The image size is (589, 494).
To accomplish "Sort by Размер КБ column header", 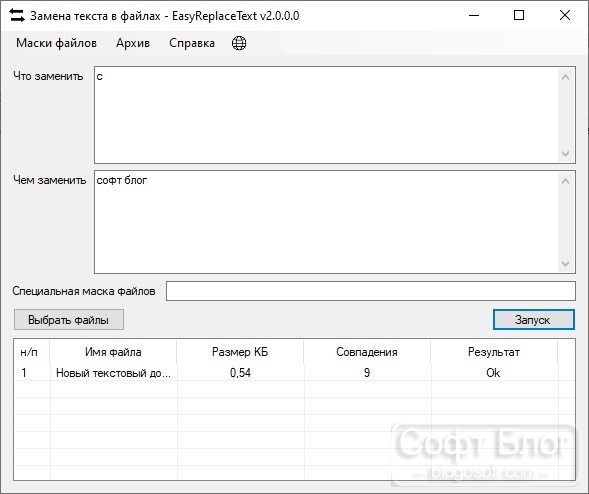I will [x=240, y=352].
